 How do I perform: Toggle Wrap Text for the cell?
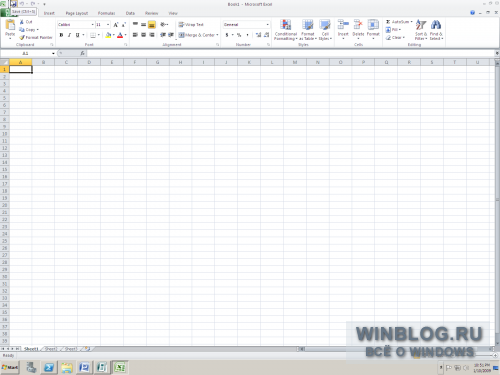click(x=191, y=25)
